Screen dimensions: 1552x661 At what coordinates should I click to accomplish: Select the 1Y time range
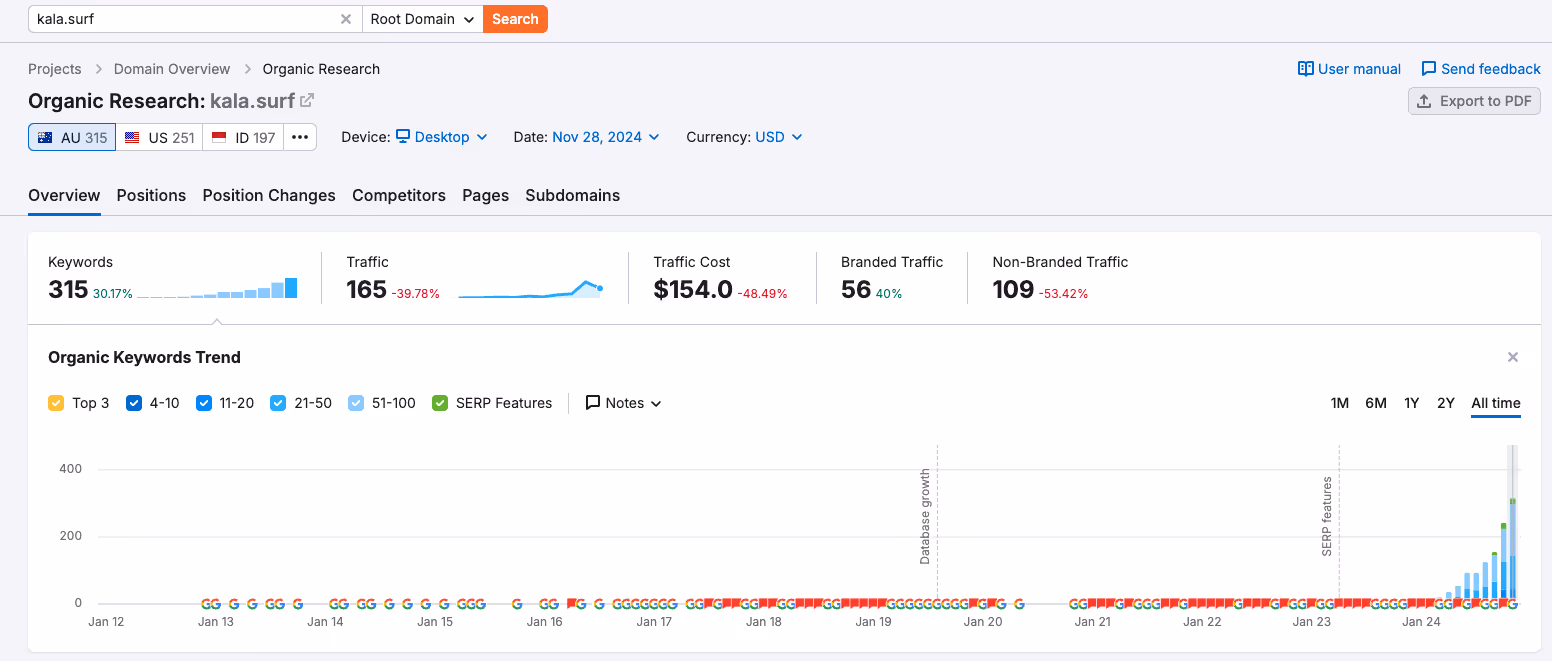(1411, 403)
